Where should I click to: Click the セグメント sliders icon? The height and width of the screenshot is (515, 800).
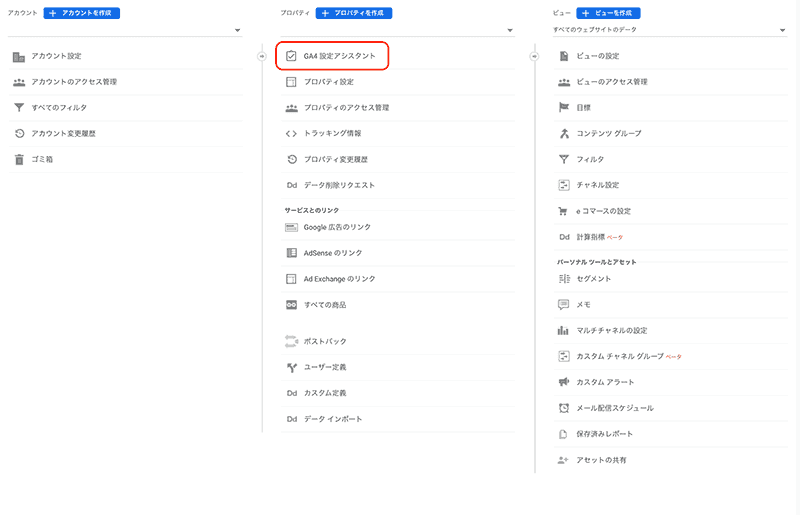tap(564, 279)
